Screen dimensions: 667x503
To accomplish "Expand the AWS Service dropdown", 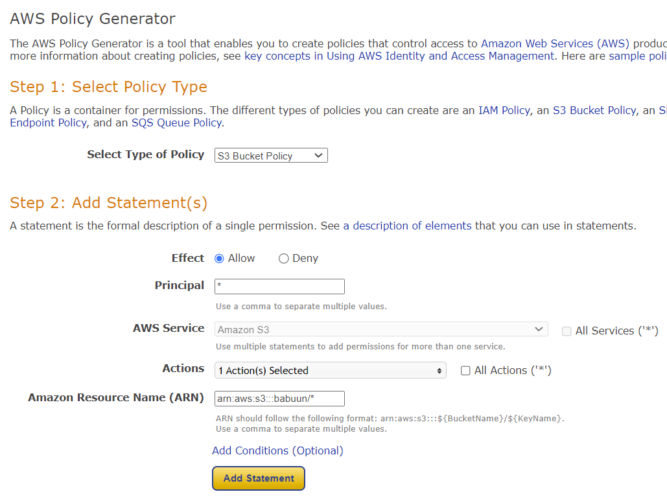I will (x=381, y=329).
